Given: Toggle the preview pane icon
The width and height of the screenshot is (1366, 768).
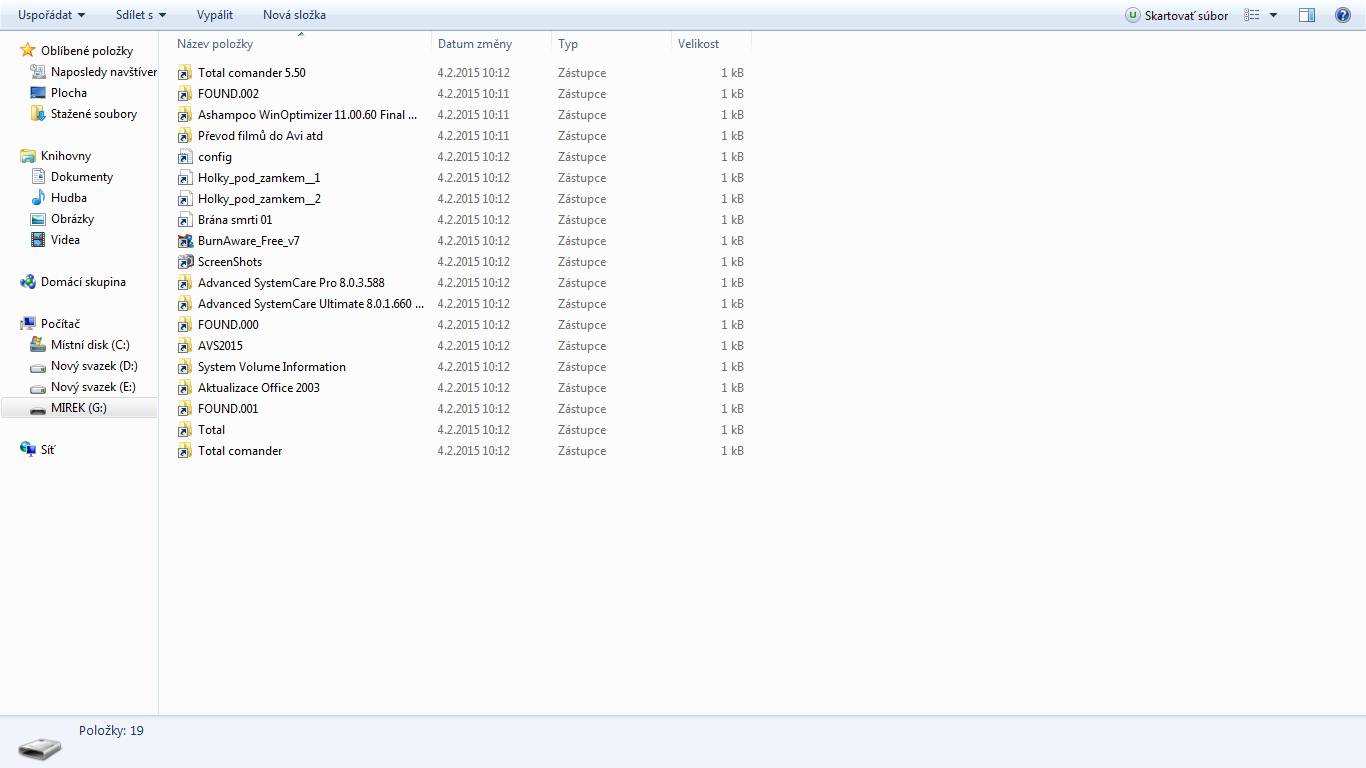Looking at the screenshot, I should (x=1307, y=15).
